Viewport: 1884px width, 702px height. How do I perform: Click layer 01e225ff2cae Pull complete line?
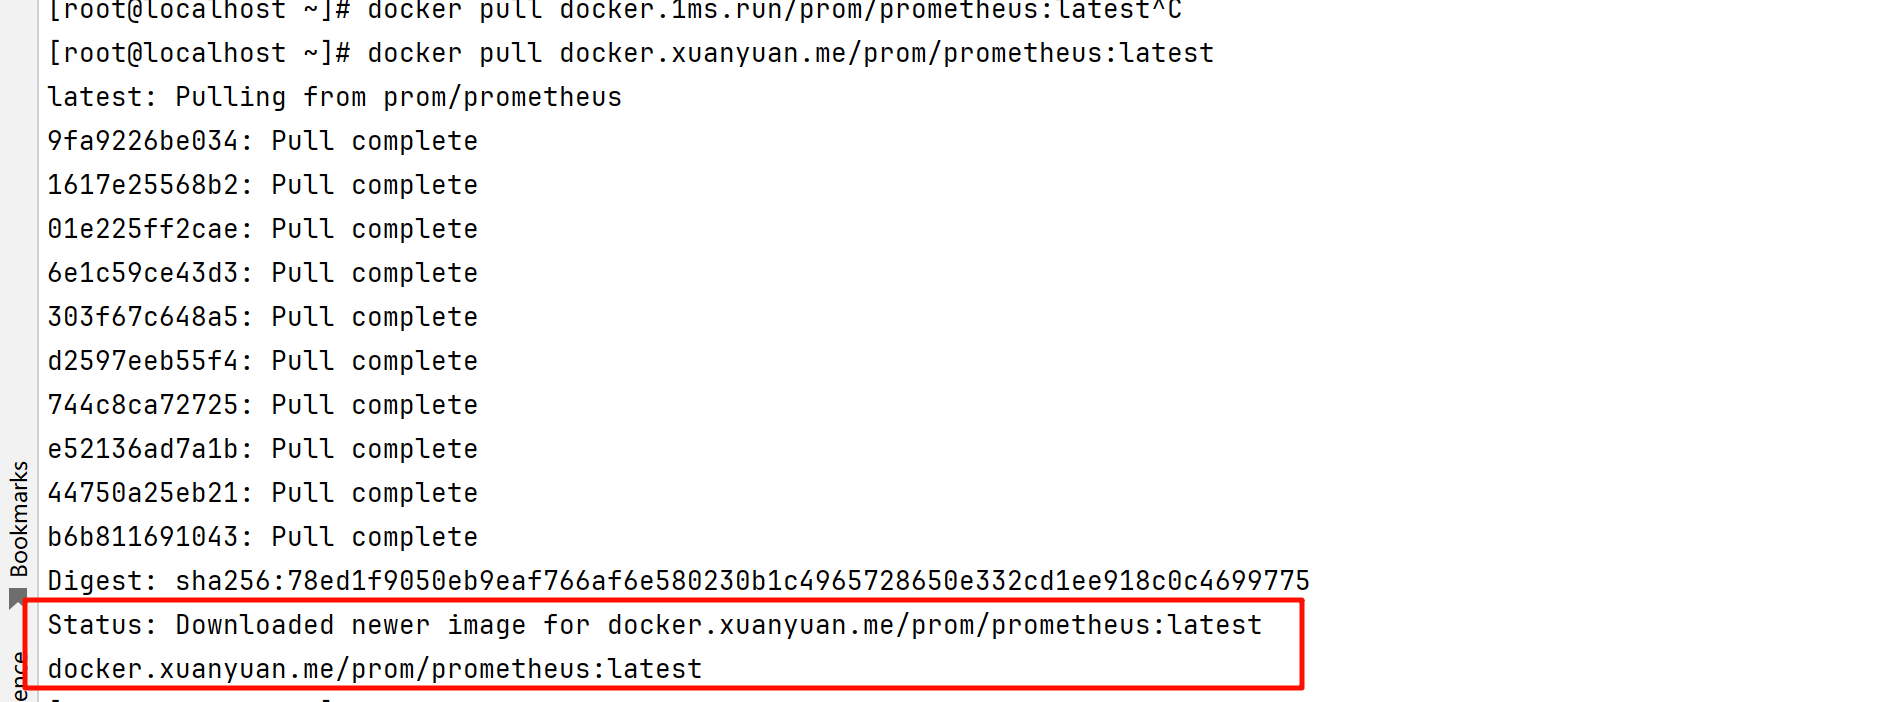tap(263, 229)
